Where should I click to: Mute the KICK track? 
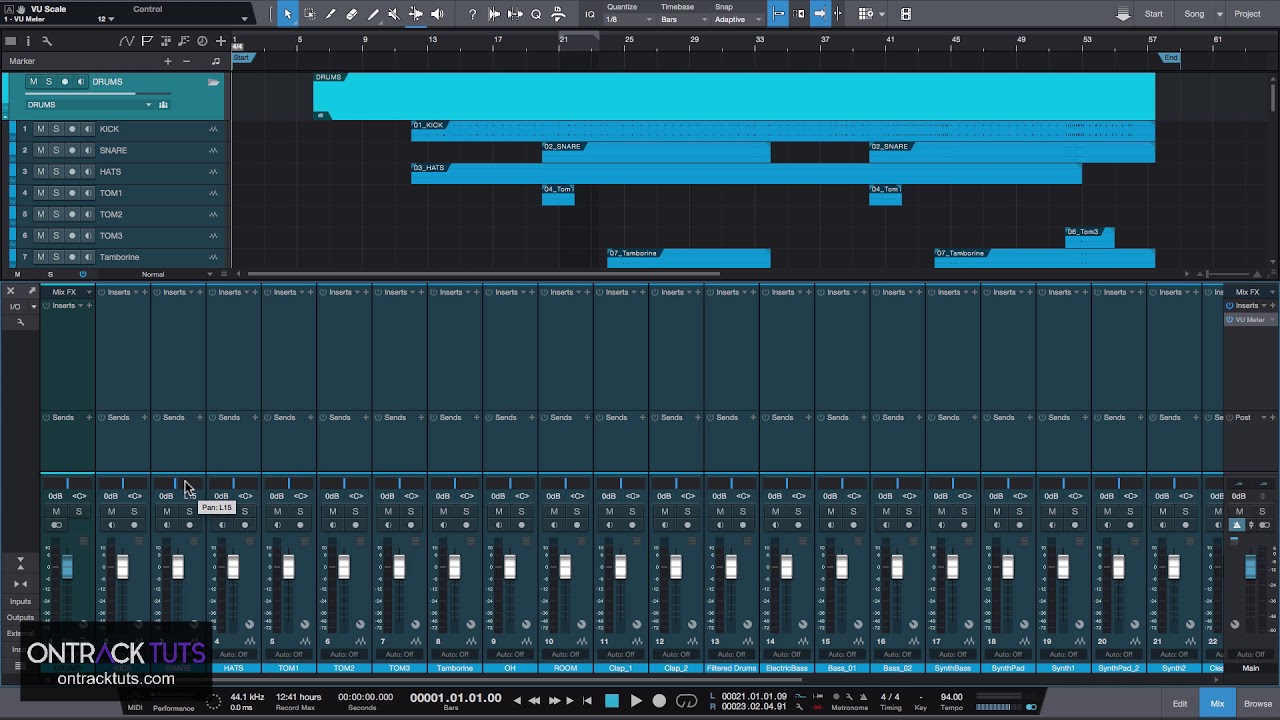pyautogui.click(x=41, y=129)
